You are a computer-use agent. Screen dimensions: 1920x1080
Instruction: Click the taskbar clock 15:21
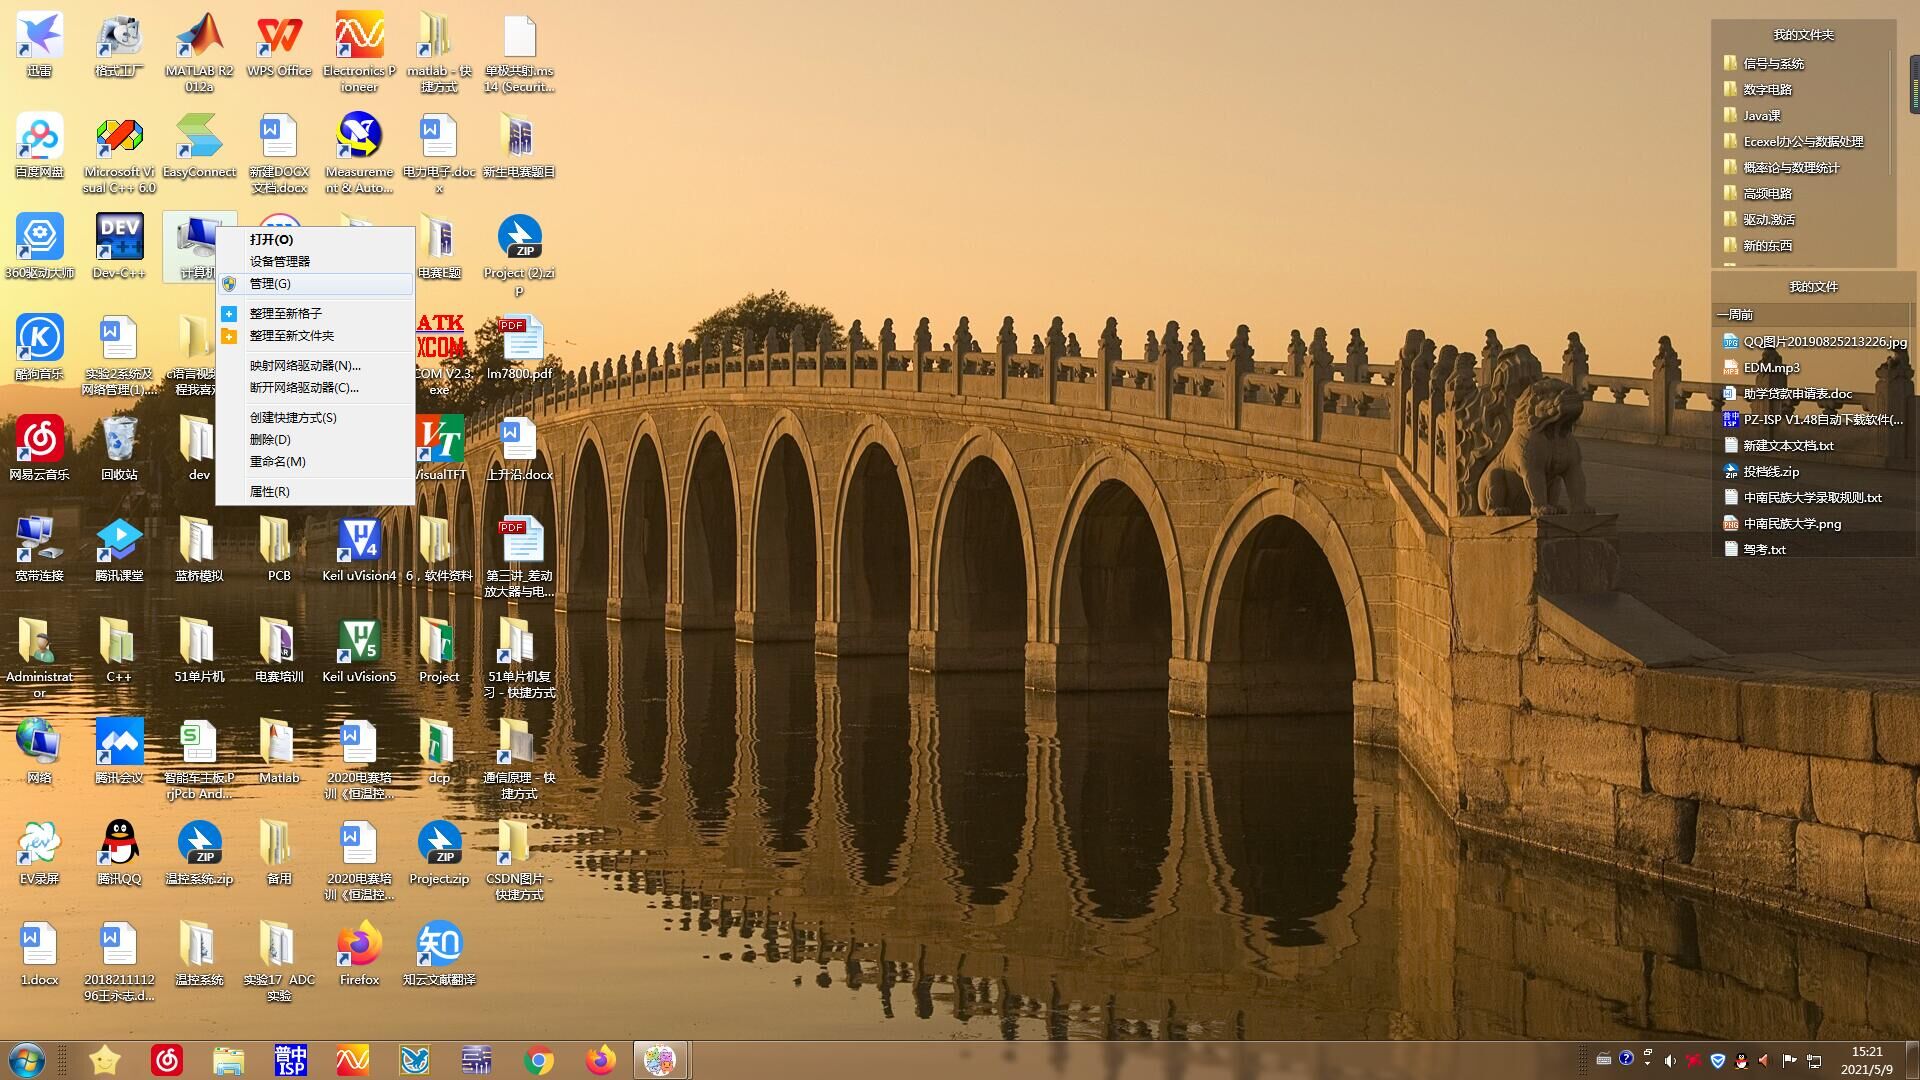click(x=1867, y=1052)
